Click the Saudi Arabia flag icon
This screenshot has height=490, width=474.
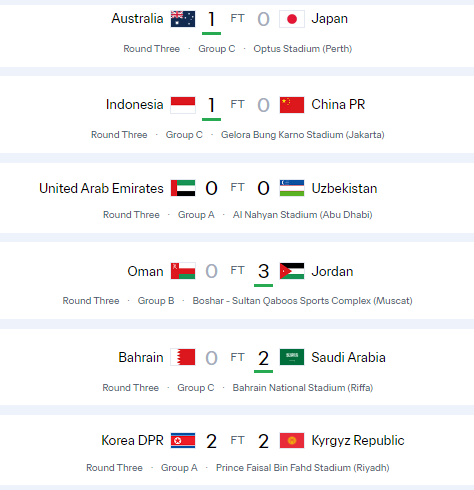292,357
